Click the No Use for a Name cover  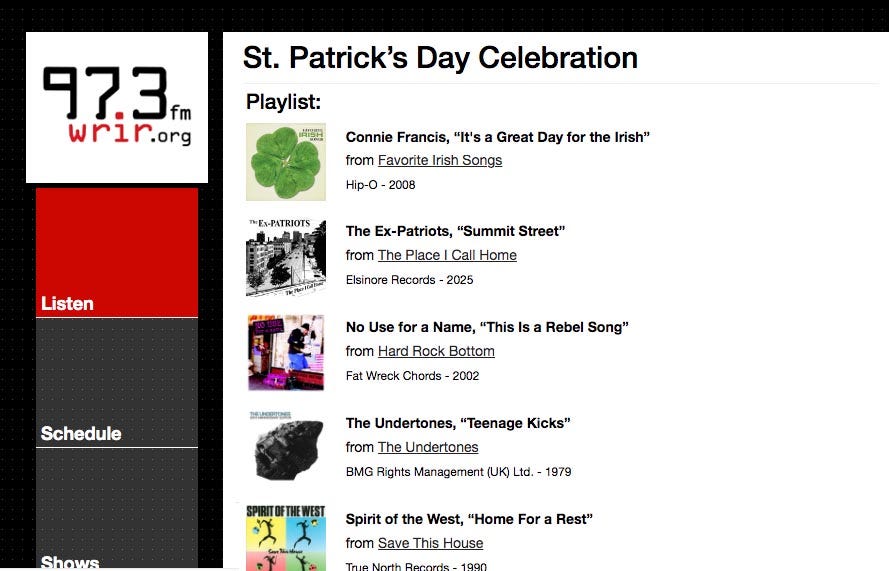click(x=286, y=353)
